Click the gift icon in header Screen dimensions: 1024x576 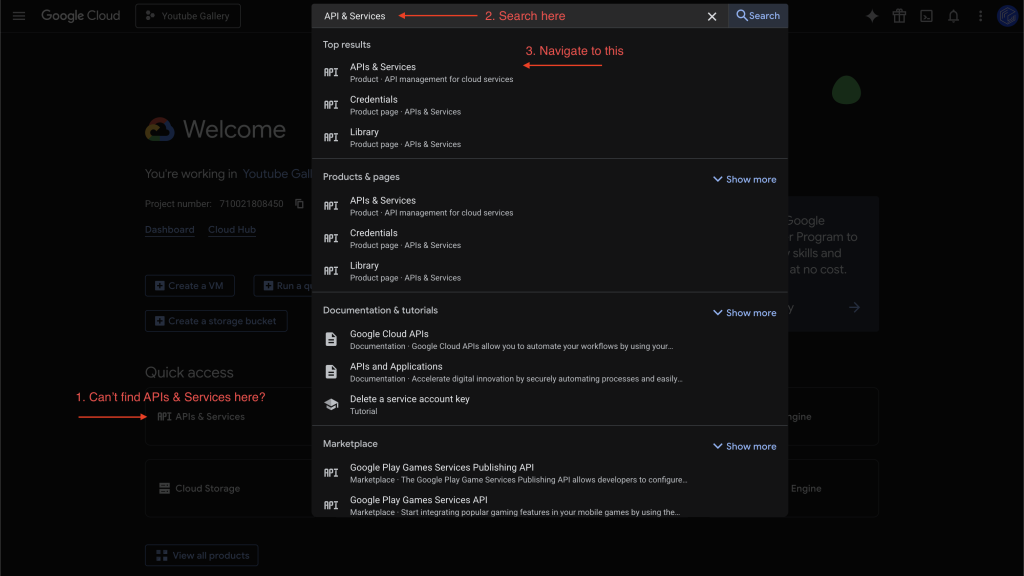pos(899,16)
